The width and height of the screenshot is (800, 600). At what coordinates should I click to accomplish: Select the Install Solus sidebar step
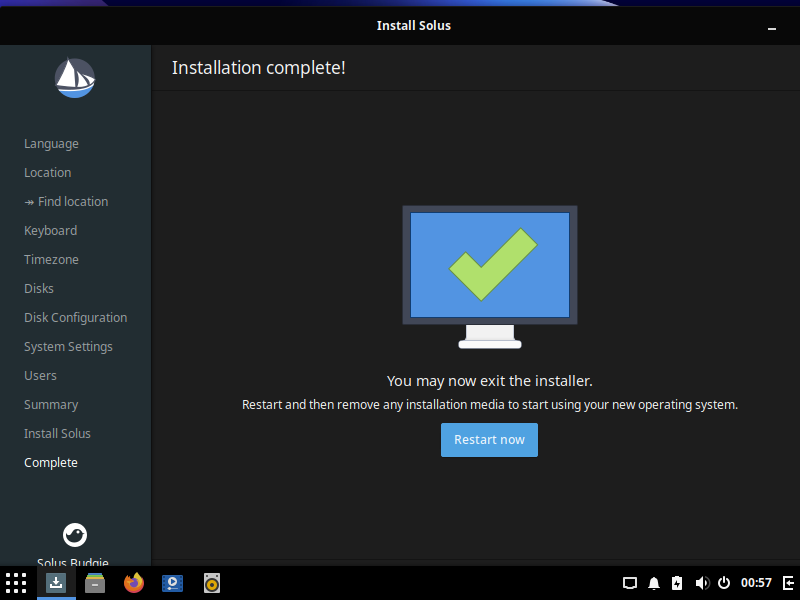pos(57,433)
